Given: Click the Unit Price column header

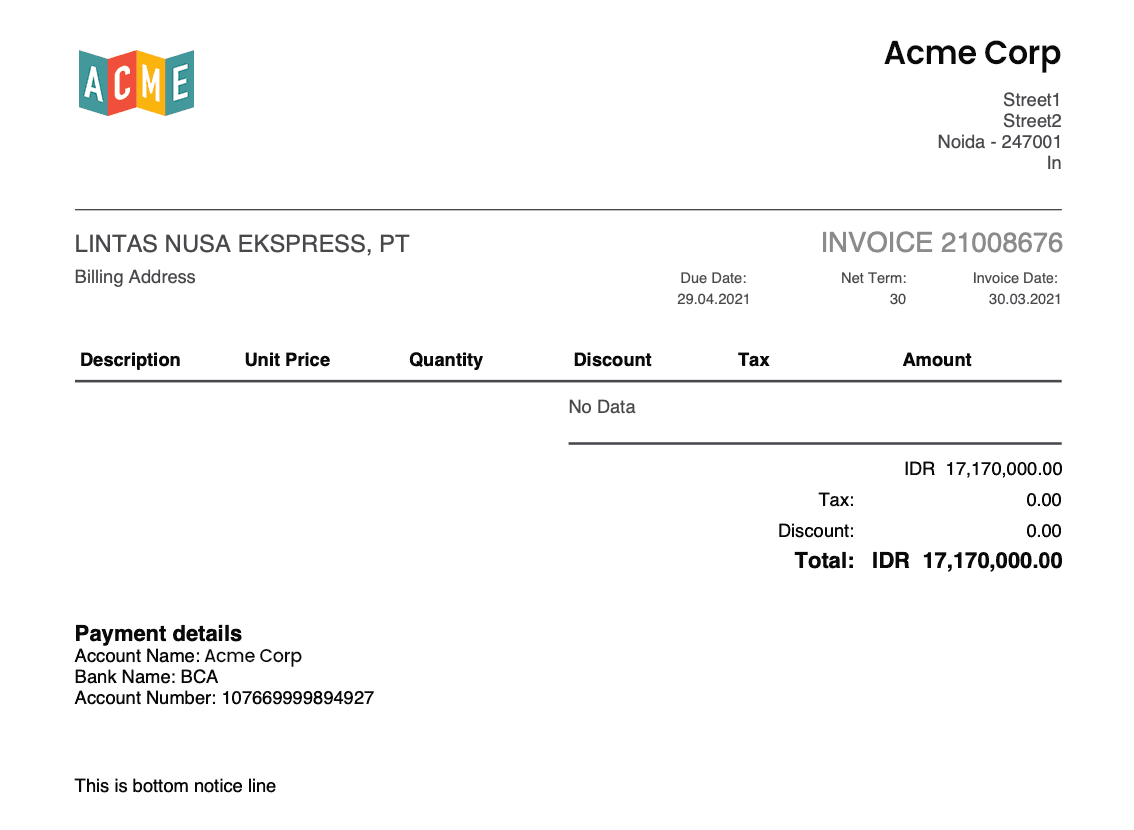Looking at the screenshot, I should [287, 360].
